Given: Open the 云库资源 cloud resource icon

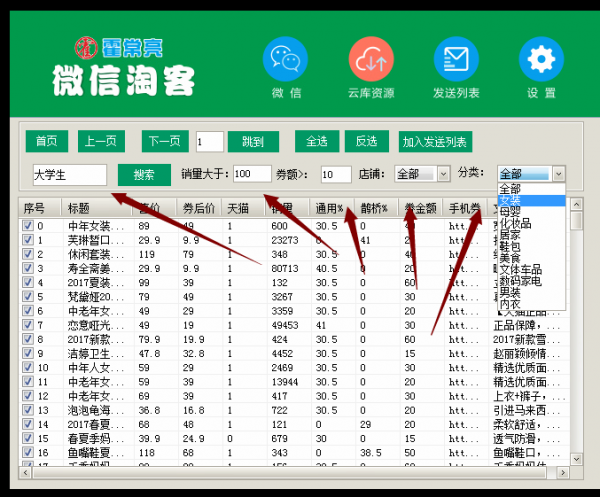Looking at the screenshot, I should [x=371, y=59].
